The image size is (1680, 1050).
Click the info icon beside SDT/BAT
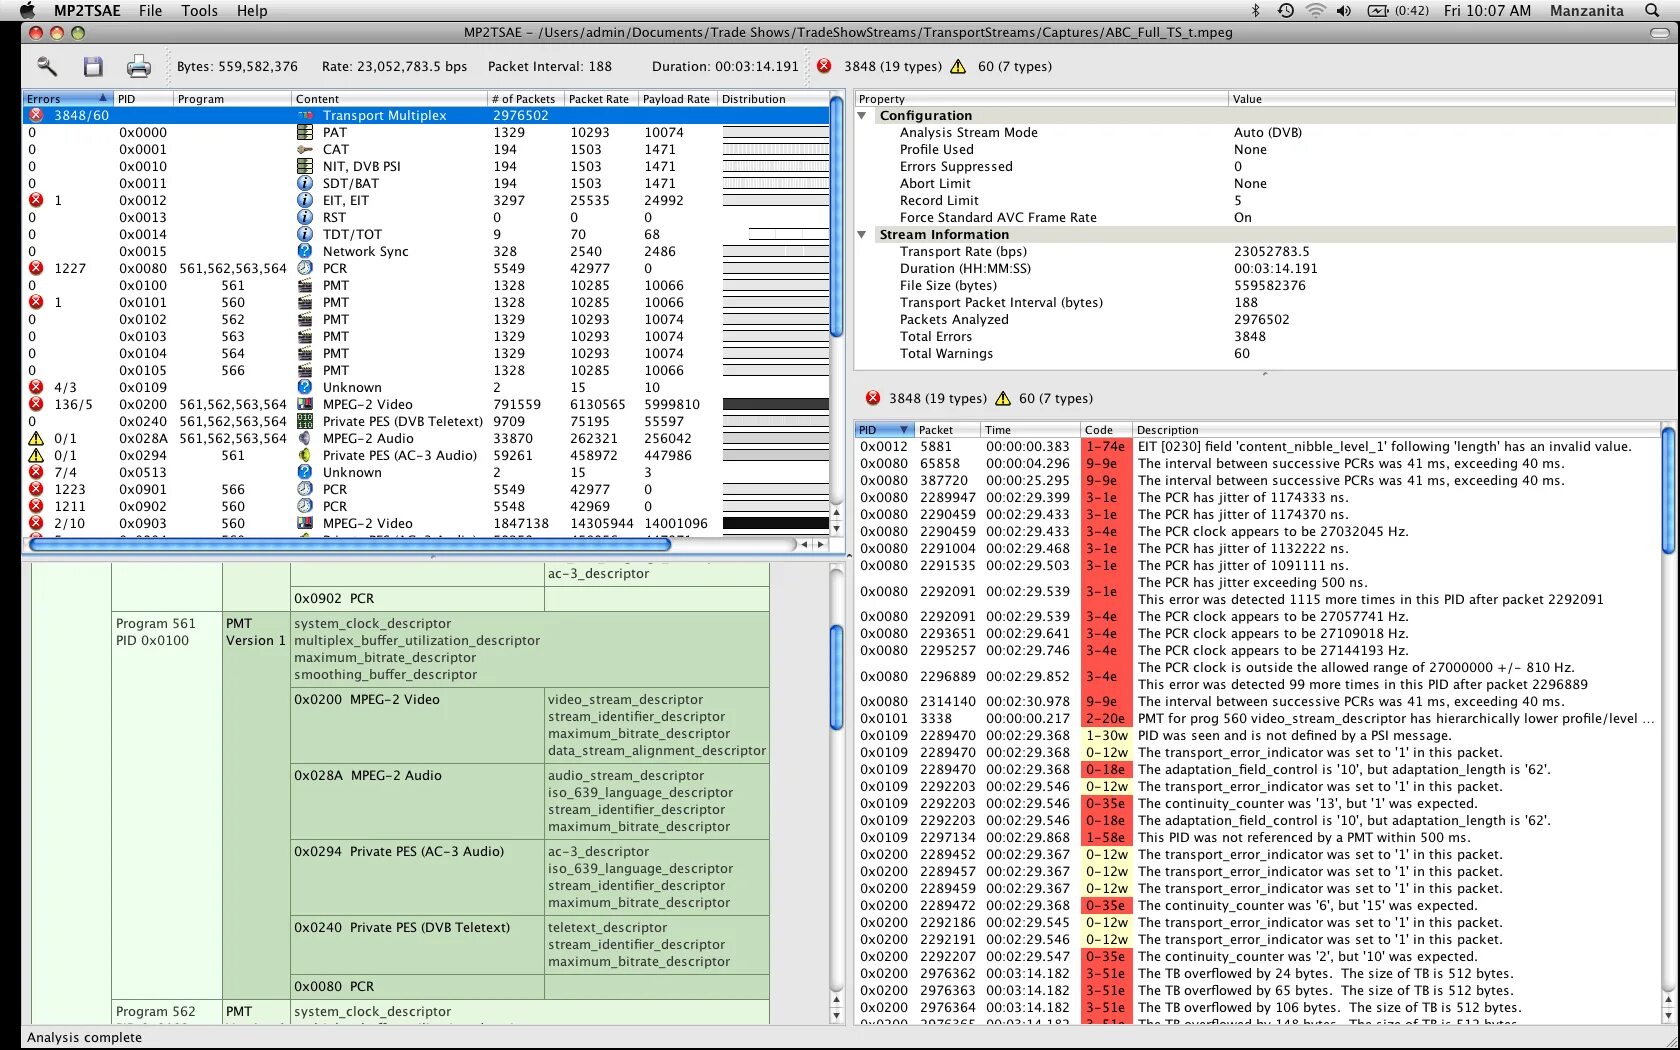pyautogui.click(x=305, y=183)
